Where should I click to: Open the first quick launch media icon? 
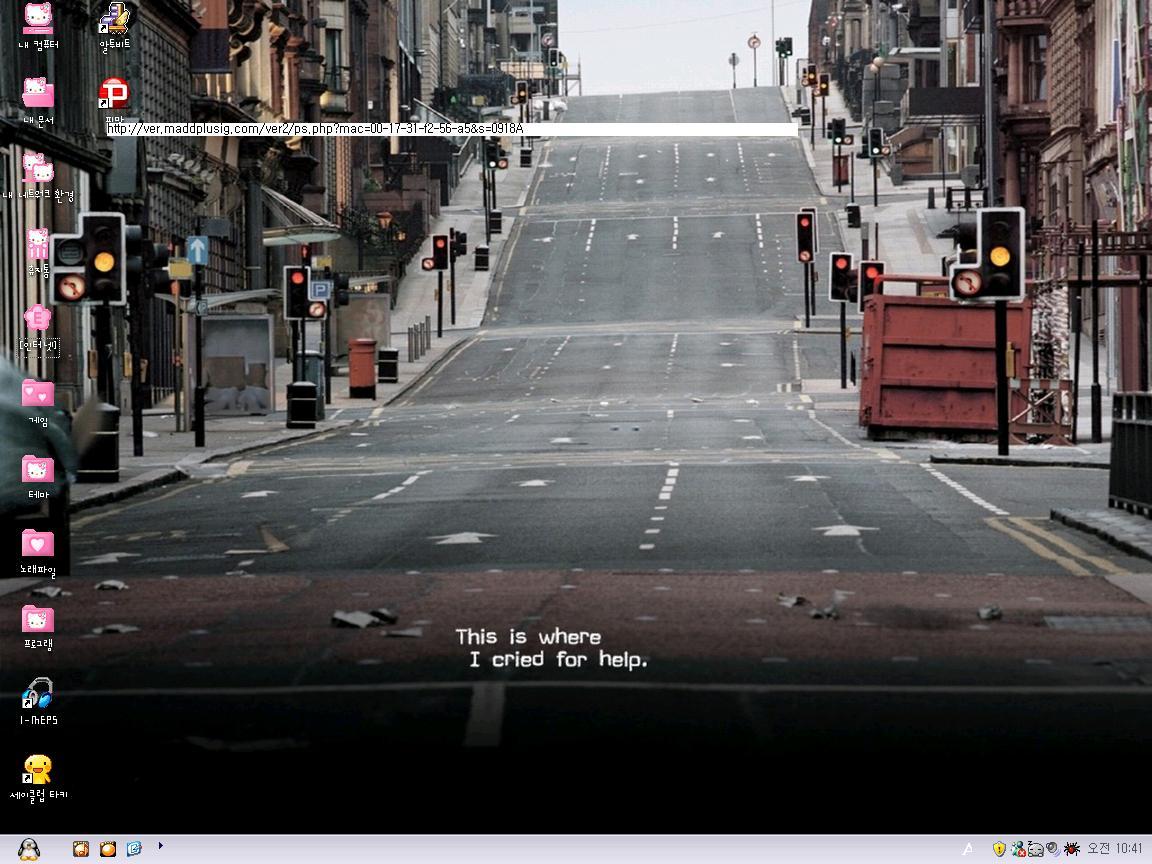pos(81,849)
